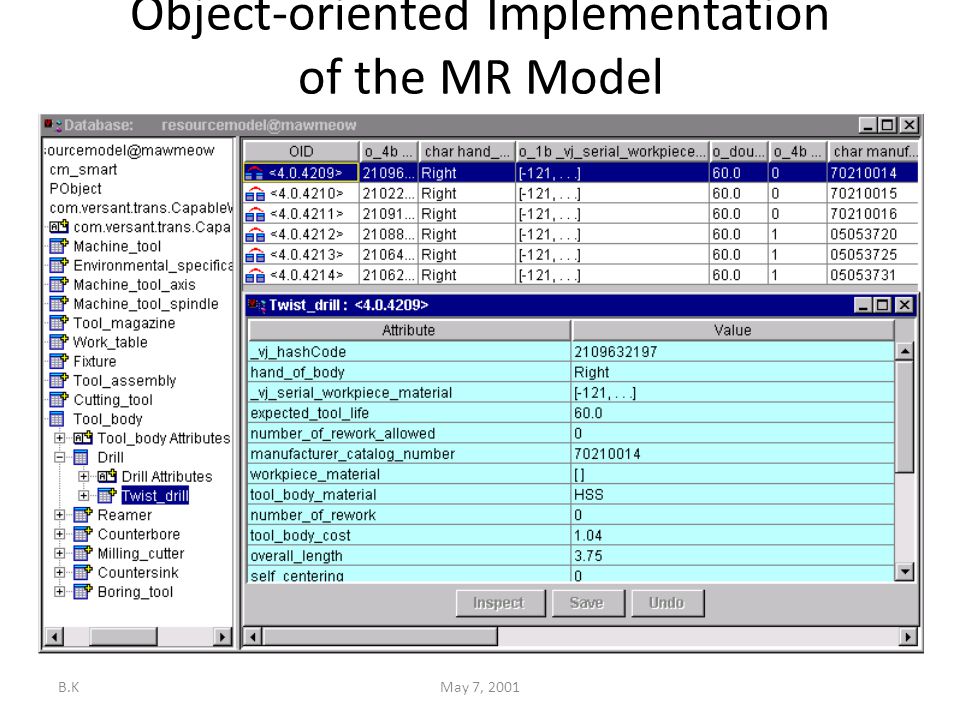960x720 pixels.
Task: Expand the Twist_drill node
Action: 84,495
